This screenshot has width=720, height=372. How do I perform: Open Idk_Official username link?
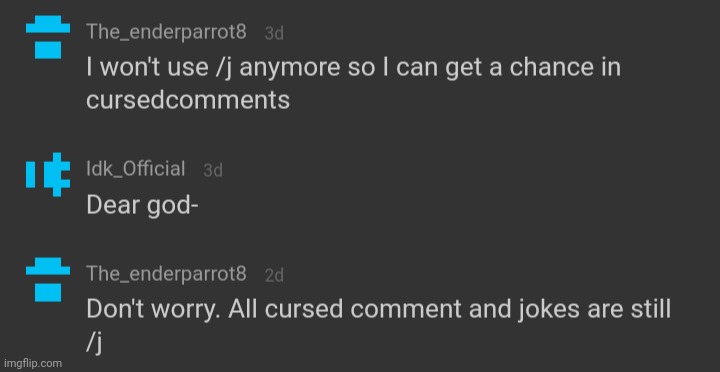tap(136, 169)
